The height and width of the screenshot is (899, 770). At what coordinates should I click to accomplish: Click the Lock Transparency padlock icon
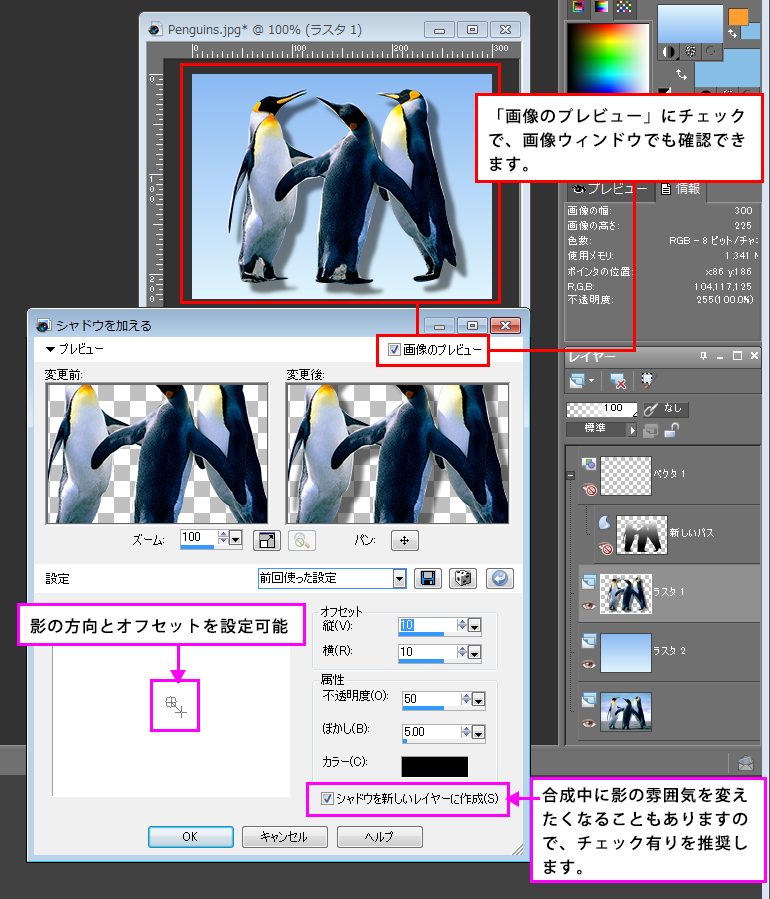pyautogui.click(x=671, y=429)
